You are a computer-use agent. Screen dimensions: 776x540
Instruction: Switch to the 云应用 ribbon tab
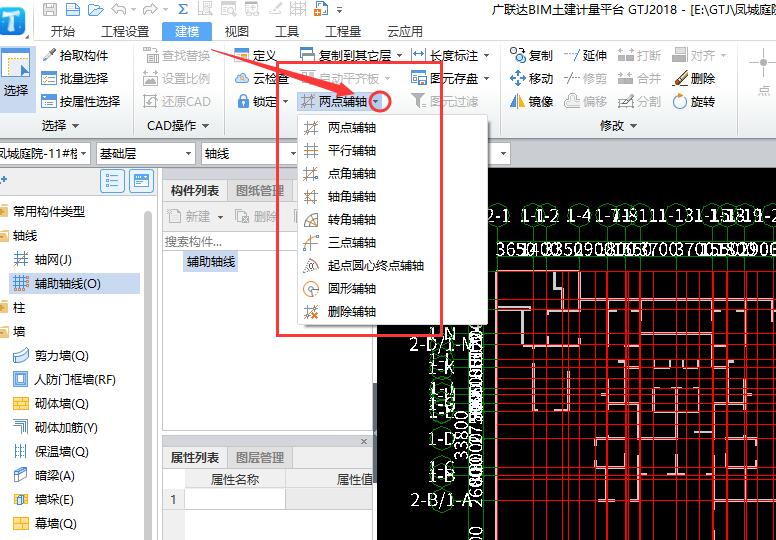pyautogui.click(x=405, y=32)
